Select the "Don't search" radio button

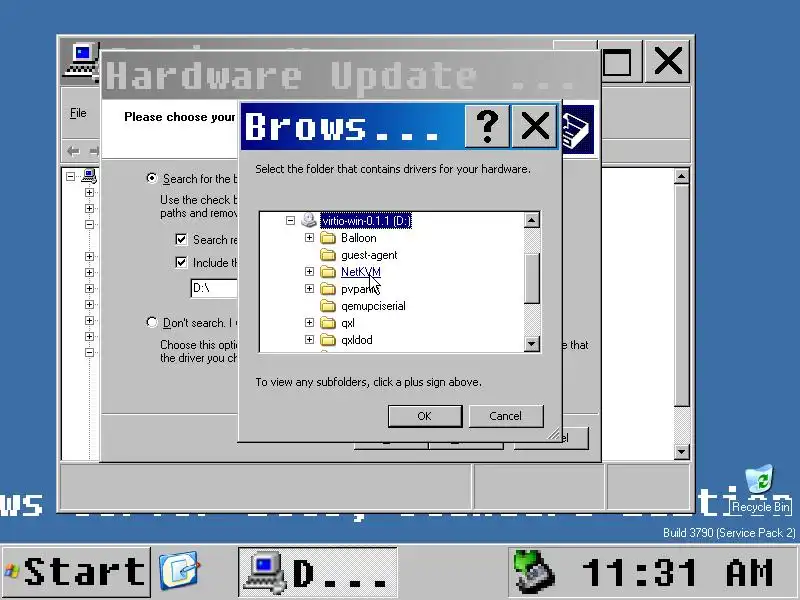point(152,322)
